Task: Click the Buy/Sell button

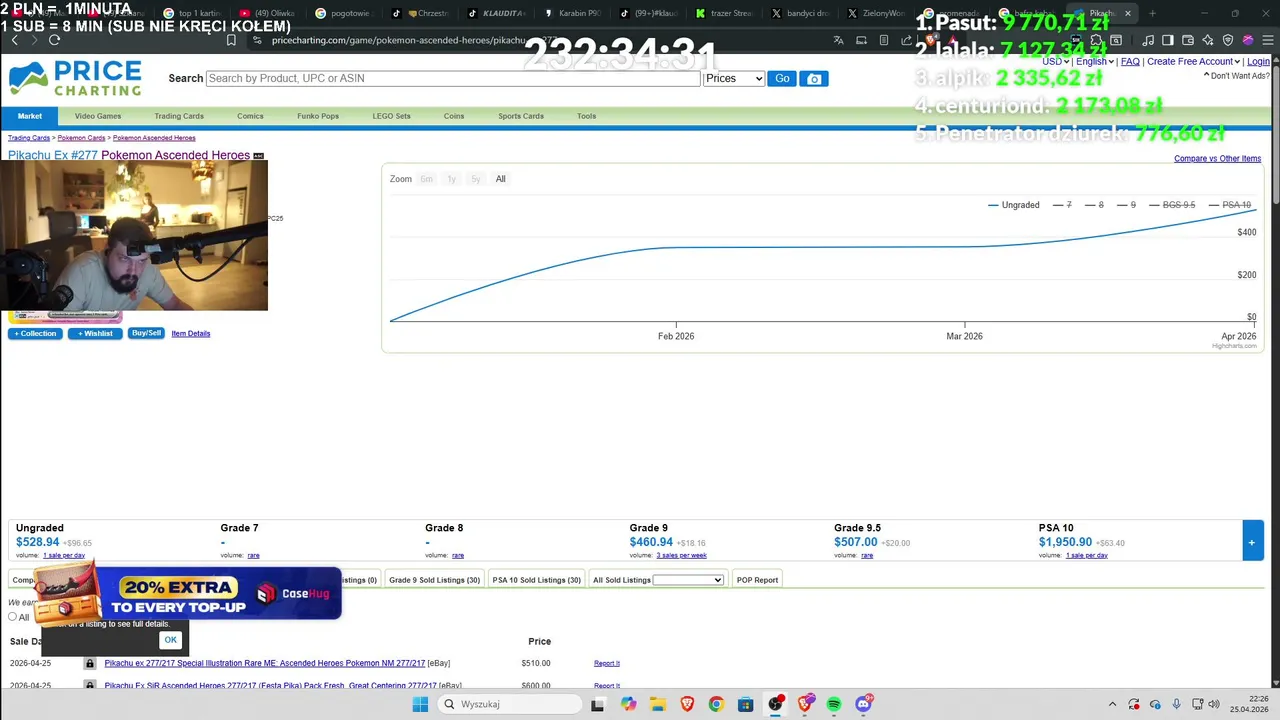Action: [x=146, y=333]
